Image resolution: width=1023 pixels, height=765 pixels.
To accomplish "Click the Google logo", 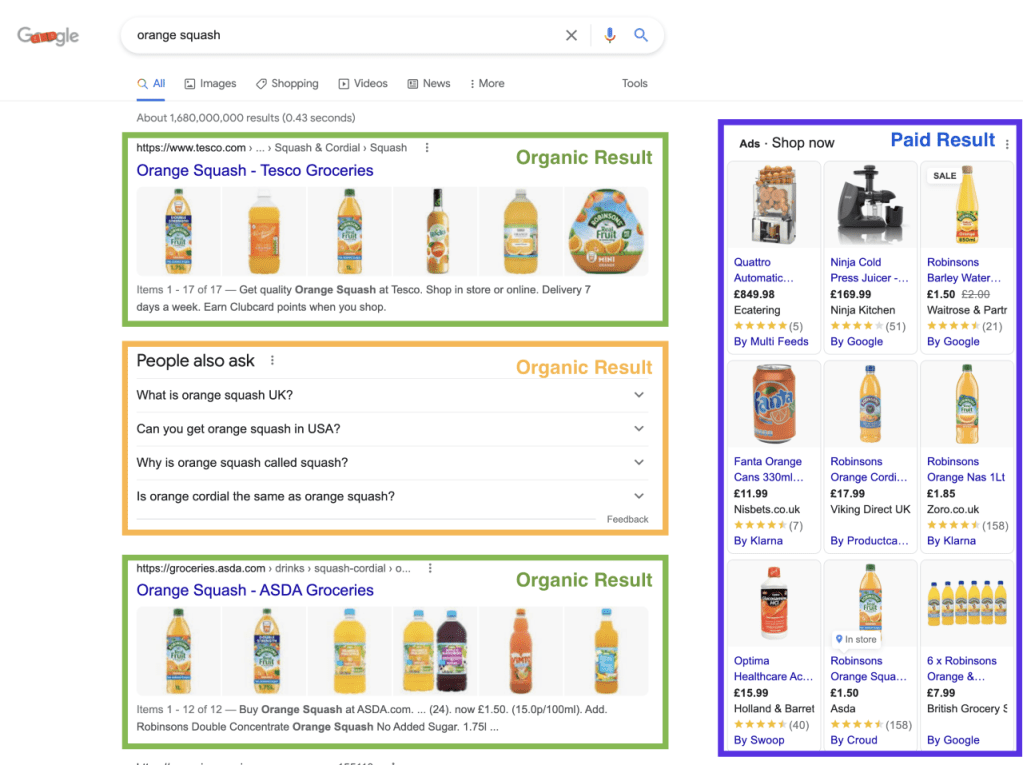I will pyautogui.click(x=48, y=35).
